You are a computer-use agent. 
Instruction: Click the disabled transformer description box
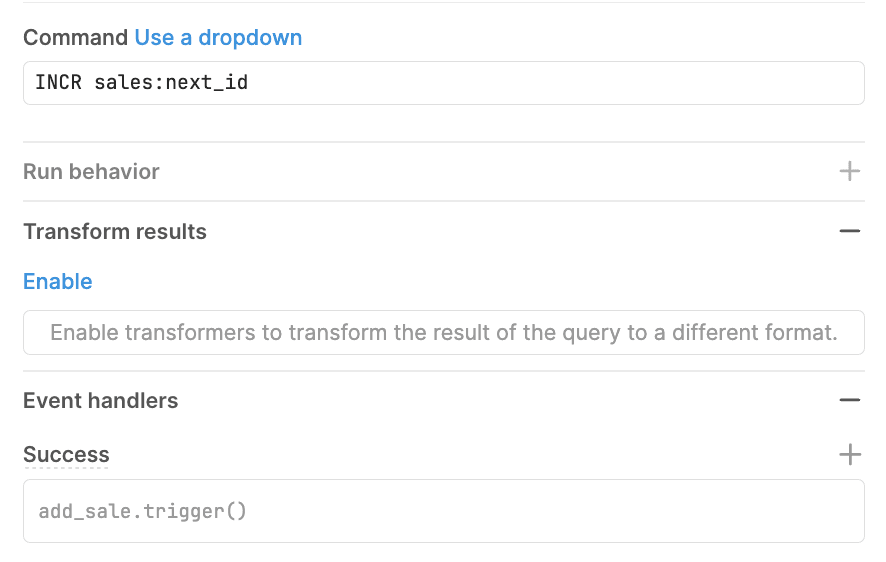443,333
